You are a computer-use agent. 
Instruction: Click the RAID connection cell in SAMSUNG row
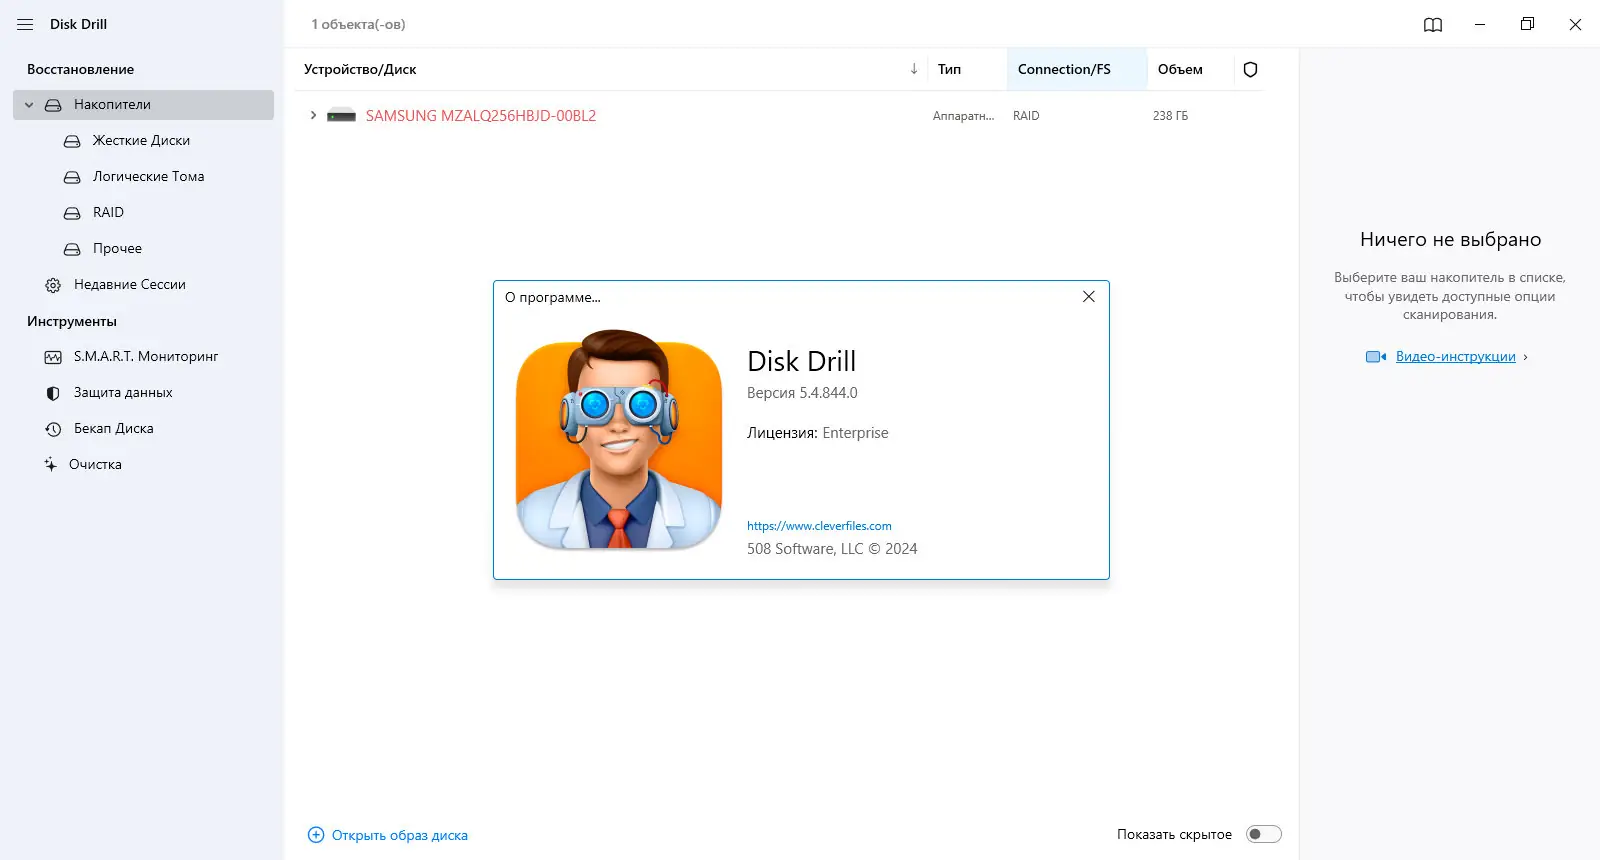(1026, 116)
